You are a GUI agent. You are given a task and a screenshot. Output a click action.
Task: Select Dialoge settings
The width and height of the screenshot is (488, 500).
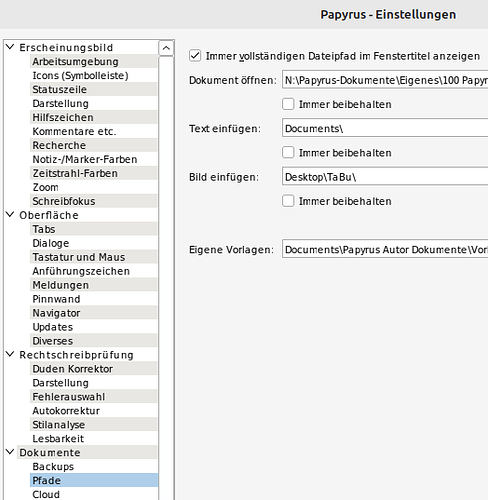(x=94, y=243)
